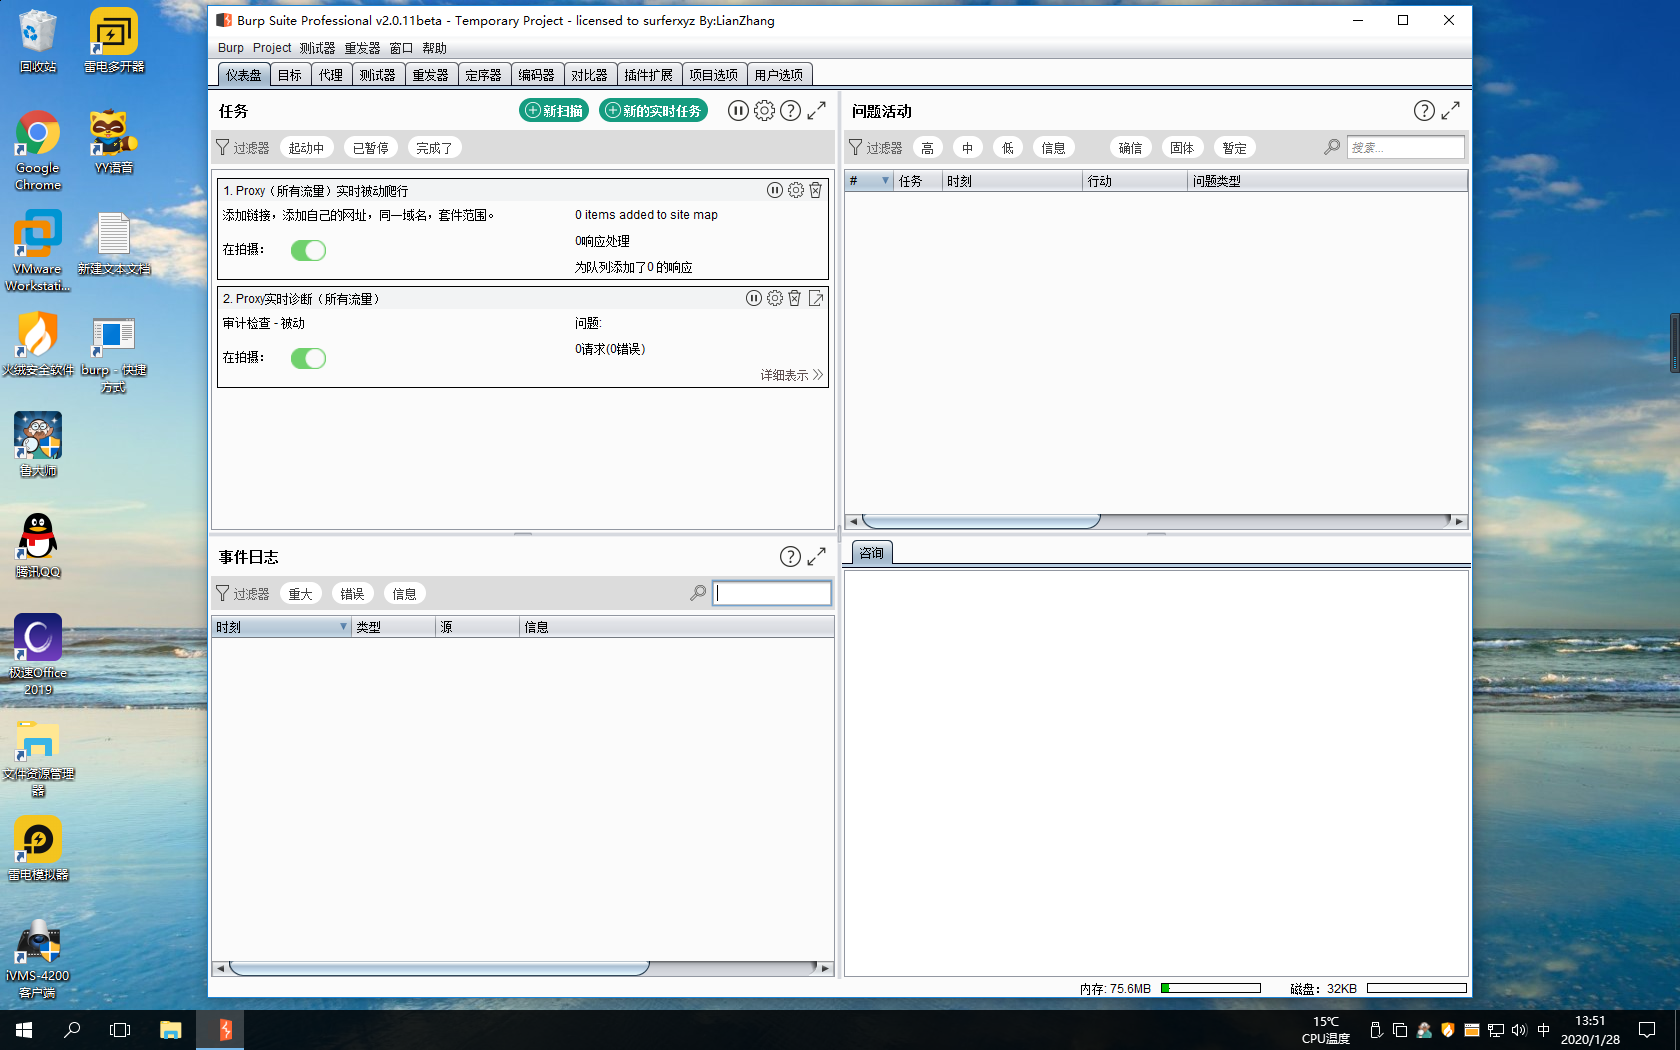
Task: Open 雷电模拟器 desktop icon
Action: click(x=38, y=849)
